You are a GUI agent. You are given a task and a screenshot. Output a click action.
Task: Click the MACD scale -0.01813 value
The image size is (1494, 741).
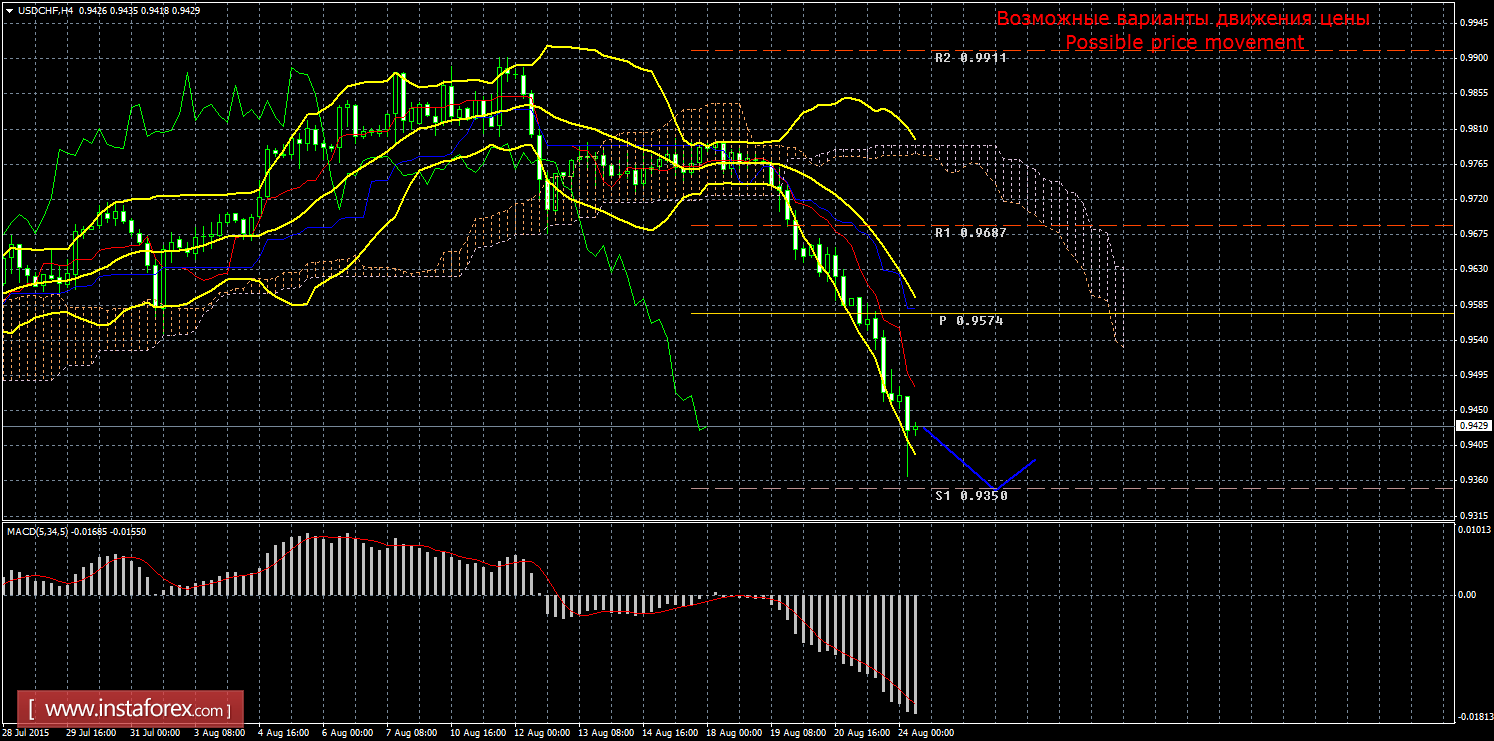[x=1473, y=716]
